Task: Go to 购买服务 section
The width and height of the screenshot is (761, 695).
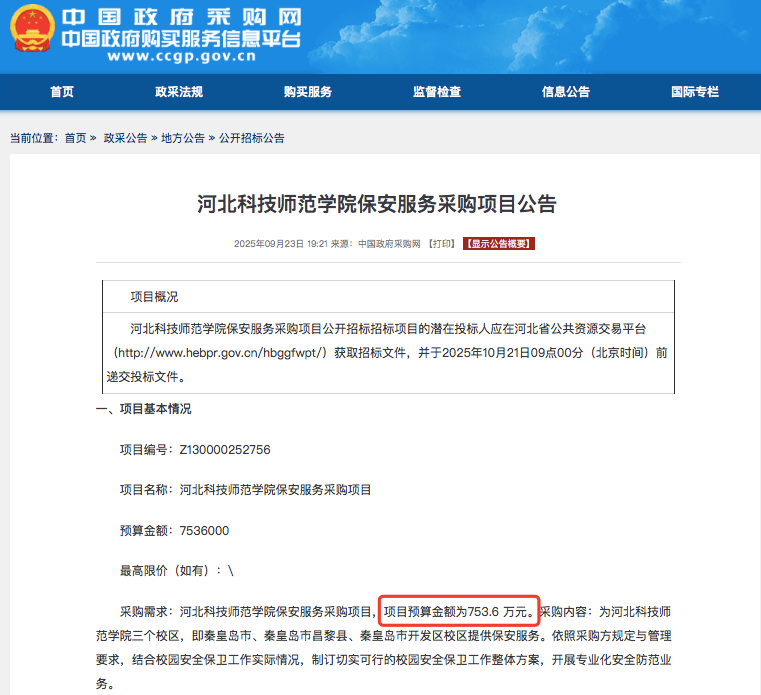Action: (x=308, y=92)
